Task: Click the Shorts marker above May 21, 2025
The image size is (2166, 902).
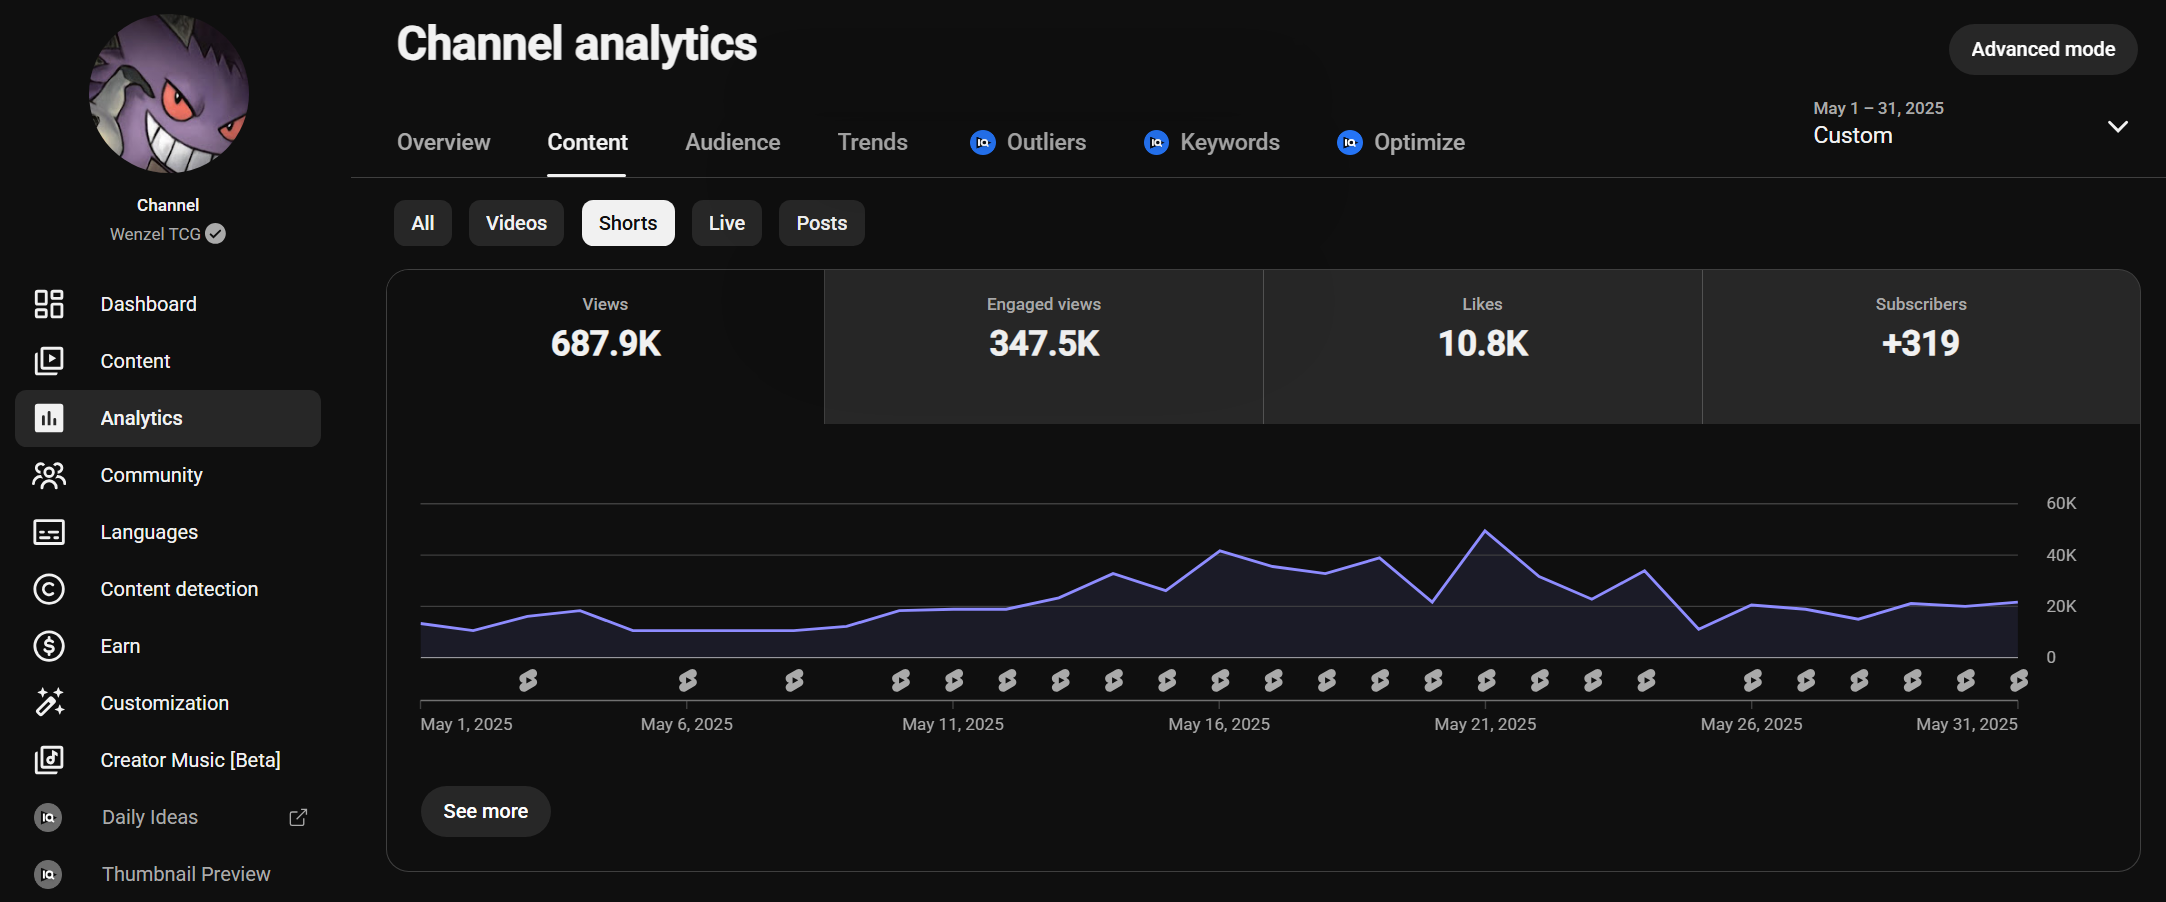Action: [1487, 681]
